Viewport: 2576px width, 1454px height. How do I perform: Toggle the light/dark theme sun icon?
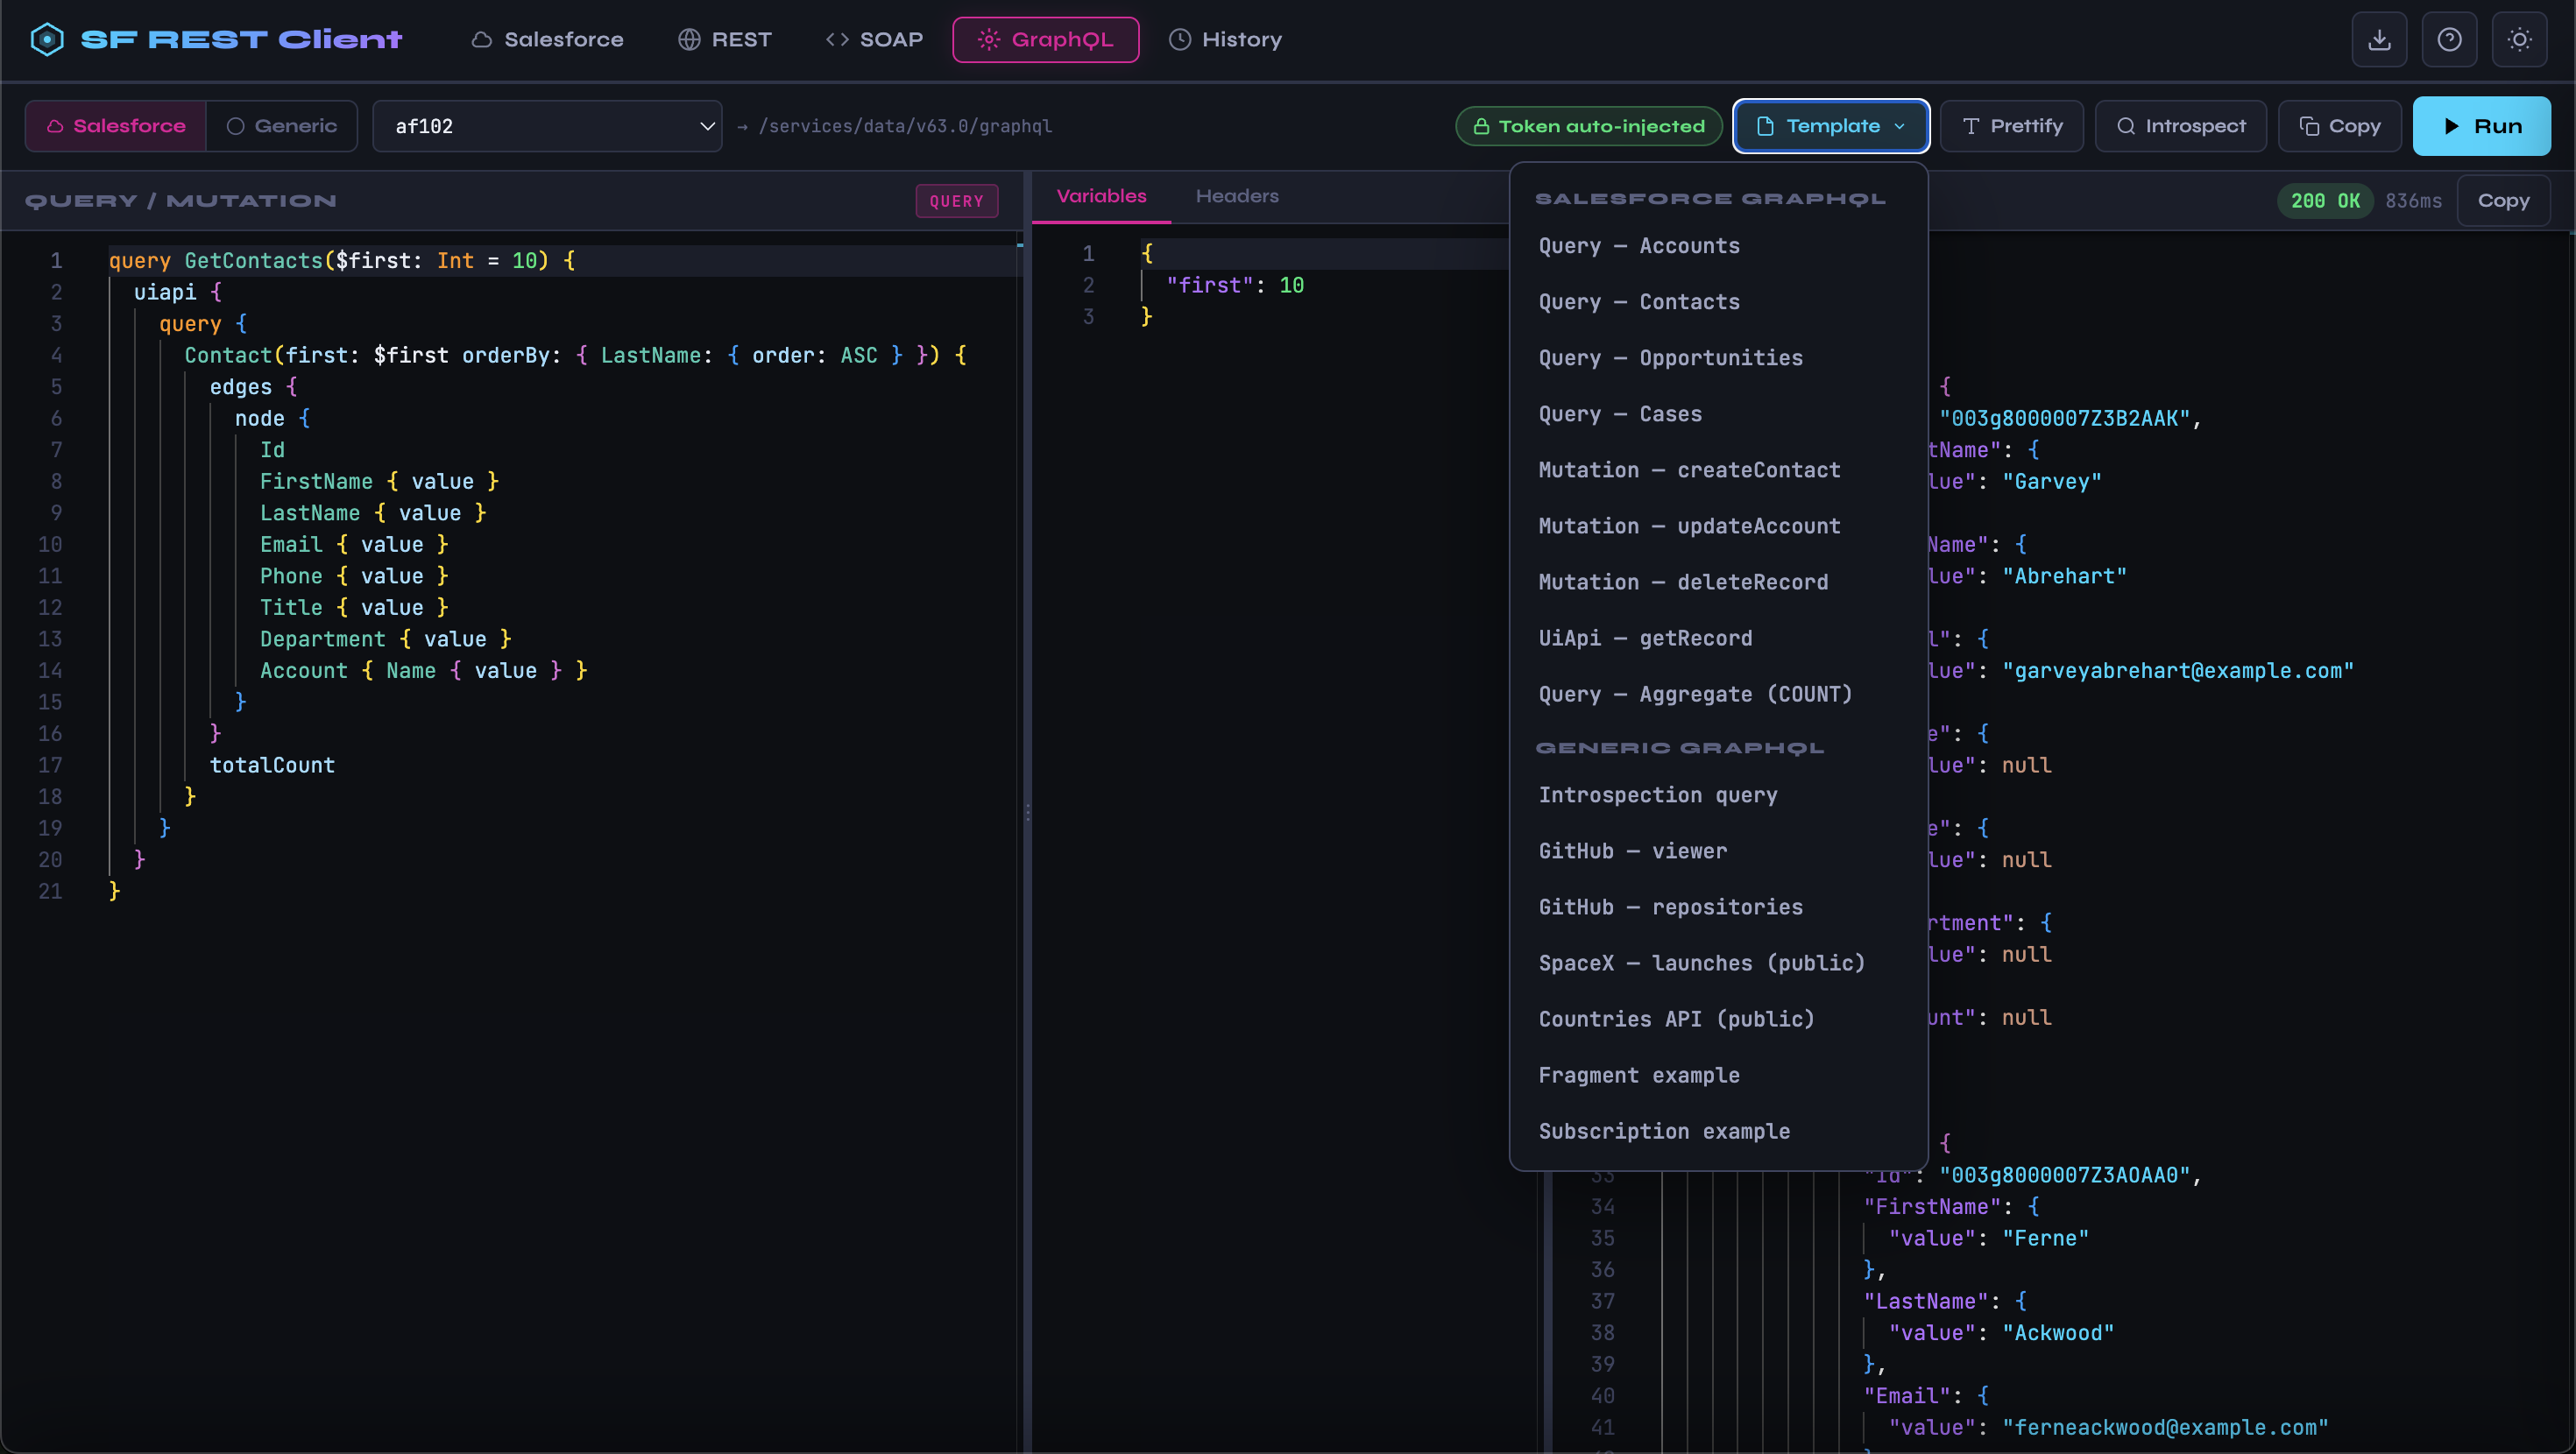(2519, 39)
